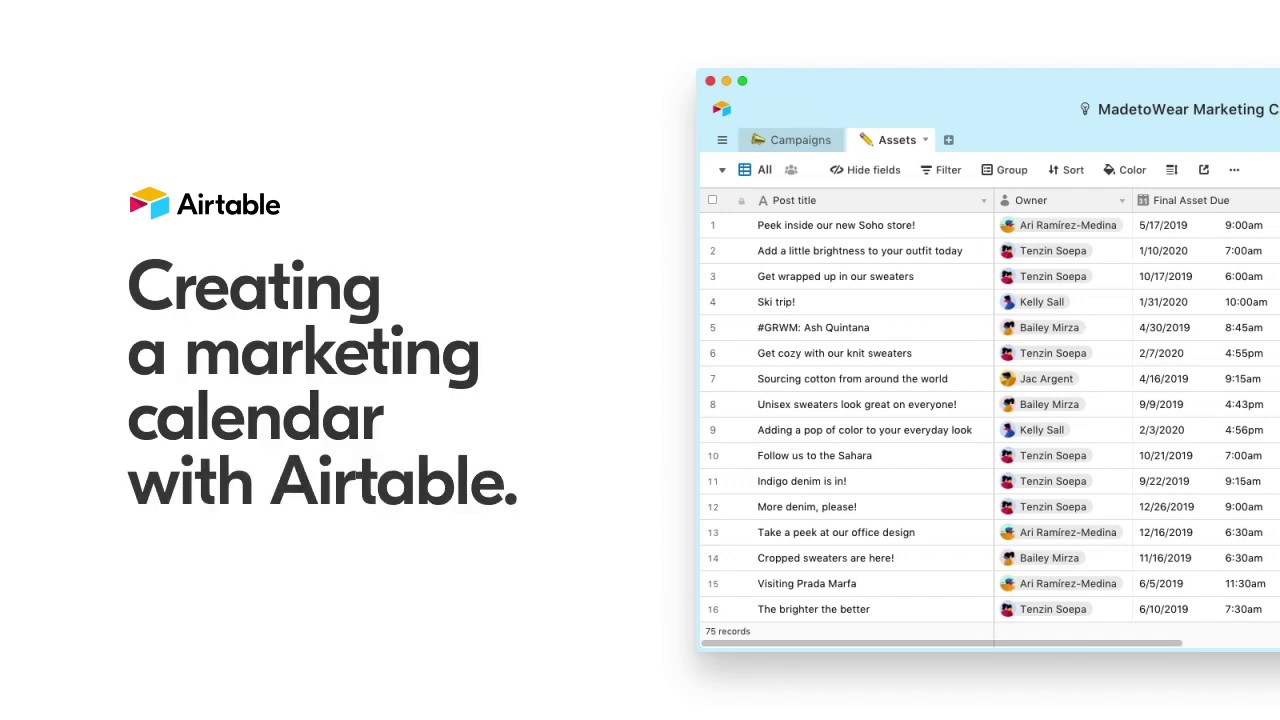1280x720 pixels.
Task: Open the row height options icon
Action: (x=1172, y=170)
